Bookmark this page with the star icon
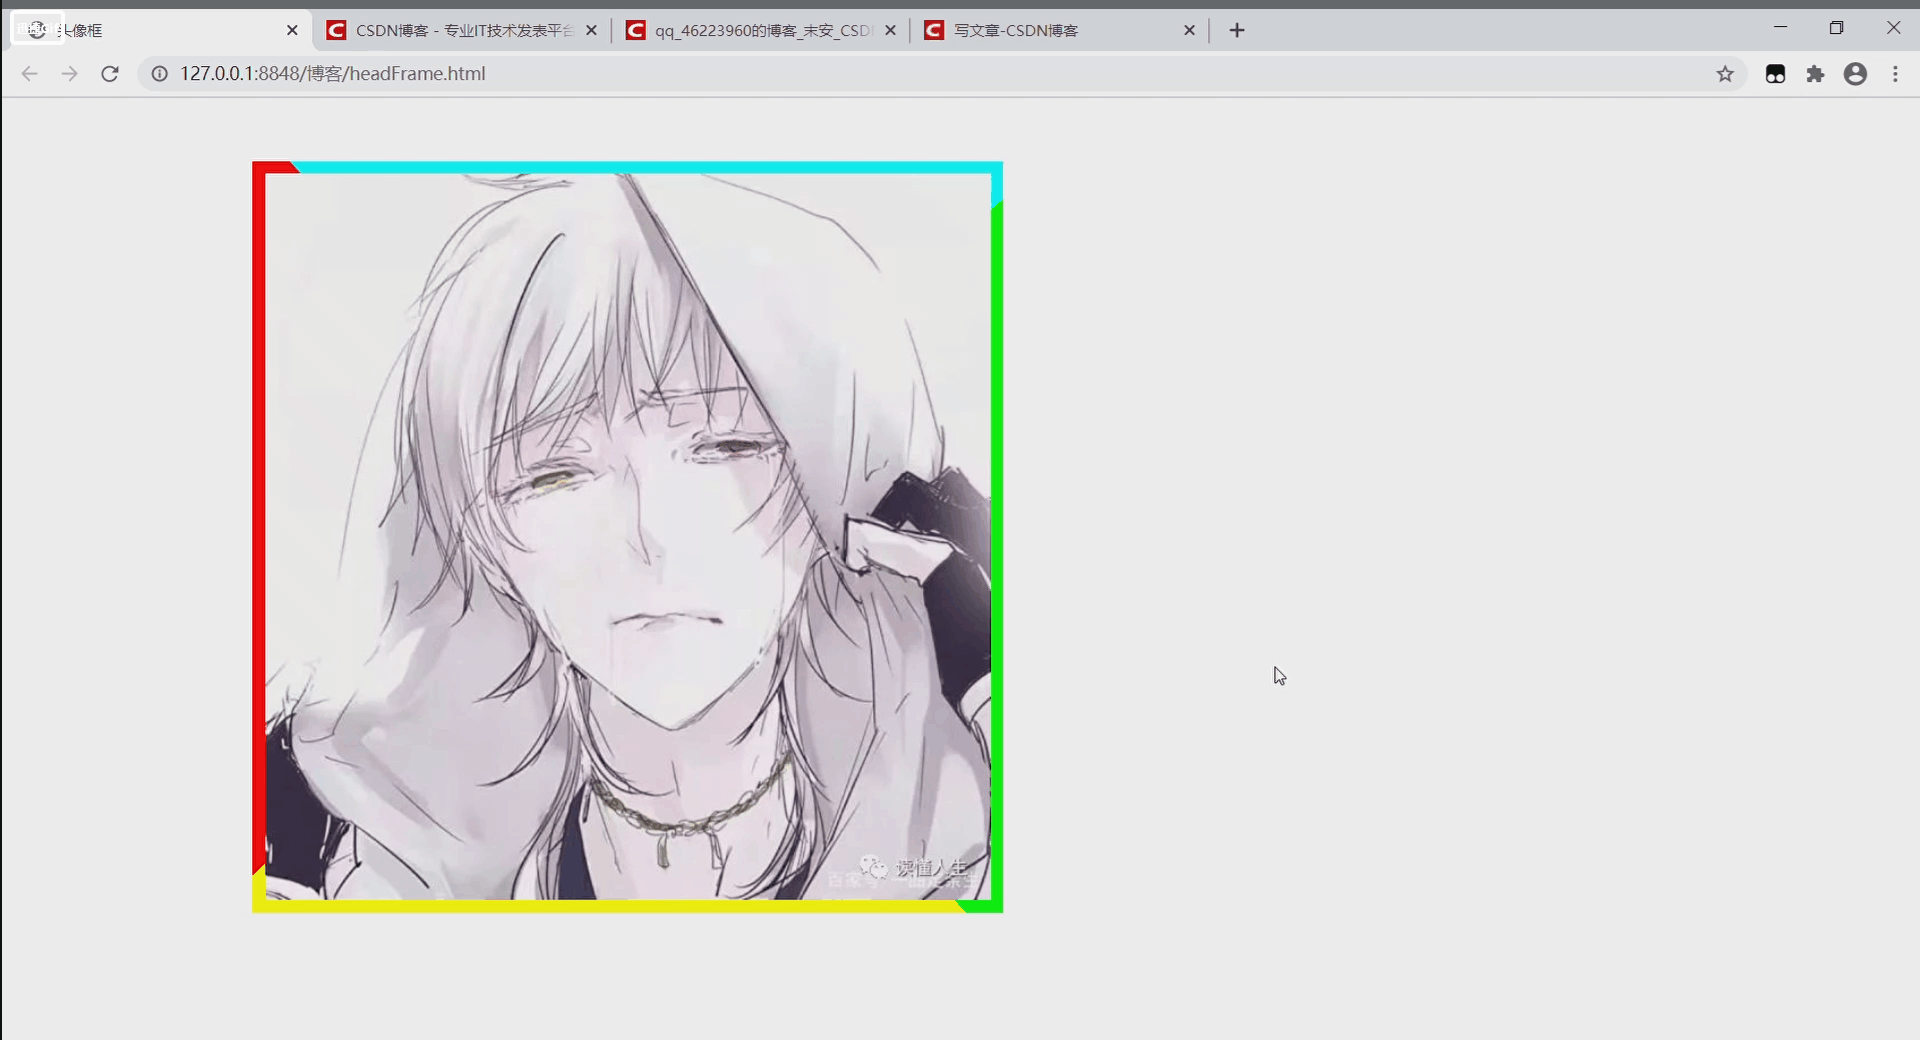The width and height of the screenshot is (1920, 1040). (1725, 74)
